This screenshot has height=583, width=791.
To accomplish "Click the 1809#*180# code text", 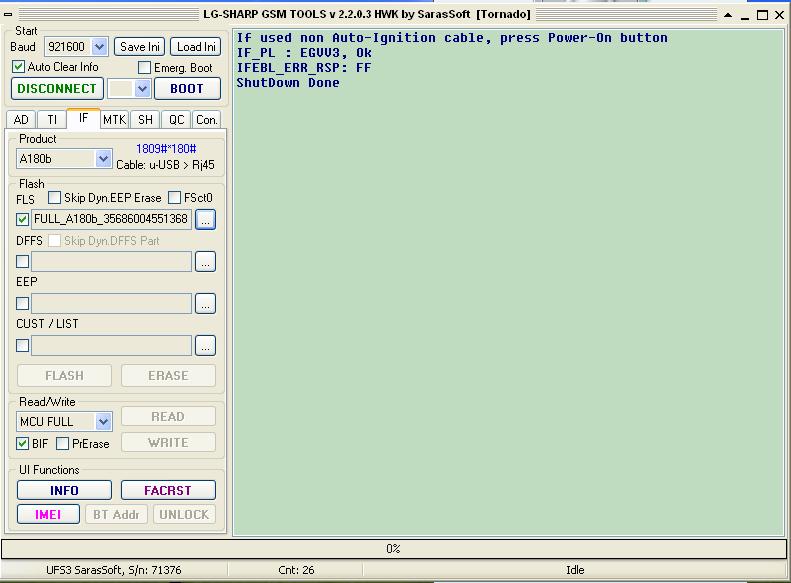I will point(166,149).
